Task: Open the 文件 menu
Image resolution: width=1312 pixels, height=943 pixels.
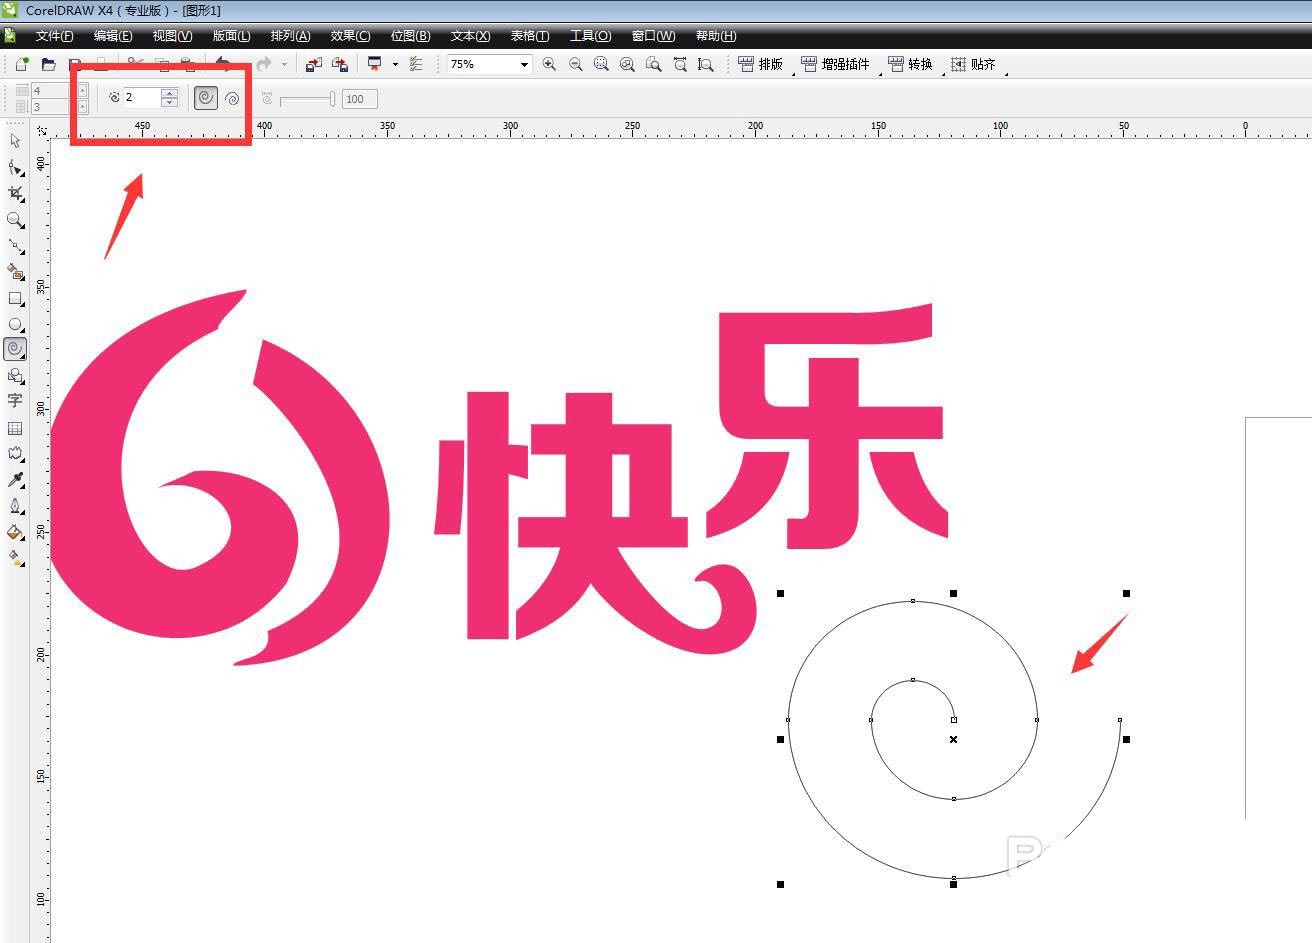Action: pos(55,36)
